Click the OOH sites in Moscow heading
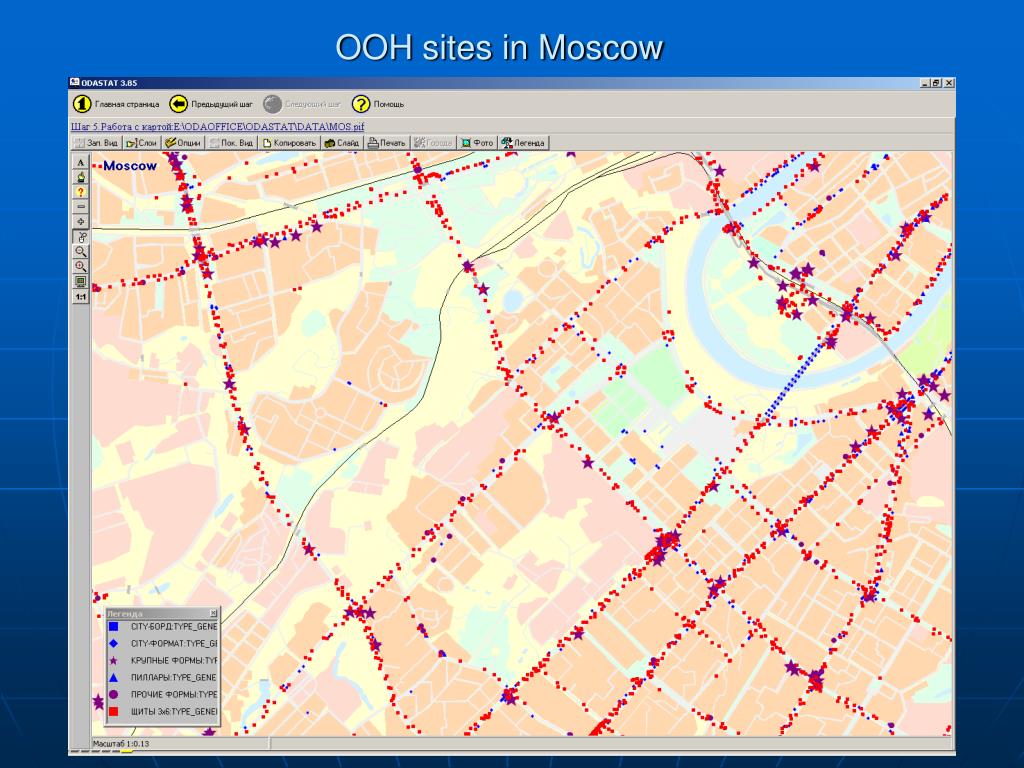The image size is (1024, 768). (x=499, y=47)
